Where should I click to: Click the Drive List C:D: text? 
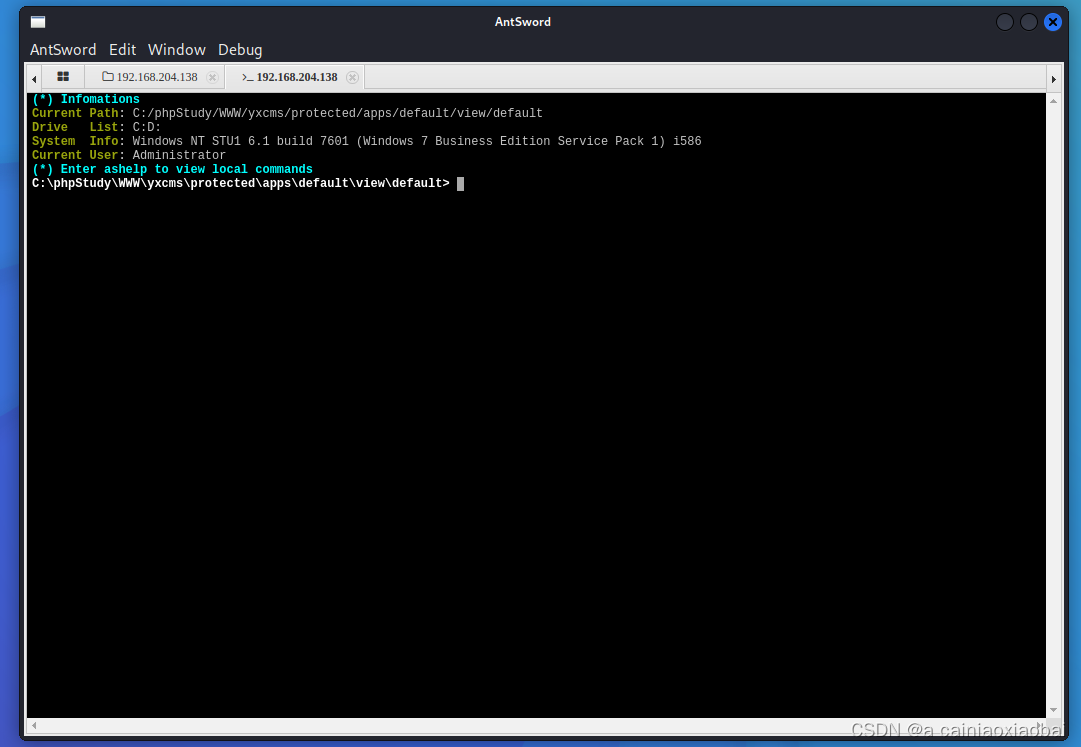pos(97,127)
